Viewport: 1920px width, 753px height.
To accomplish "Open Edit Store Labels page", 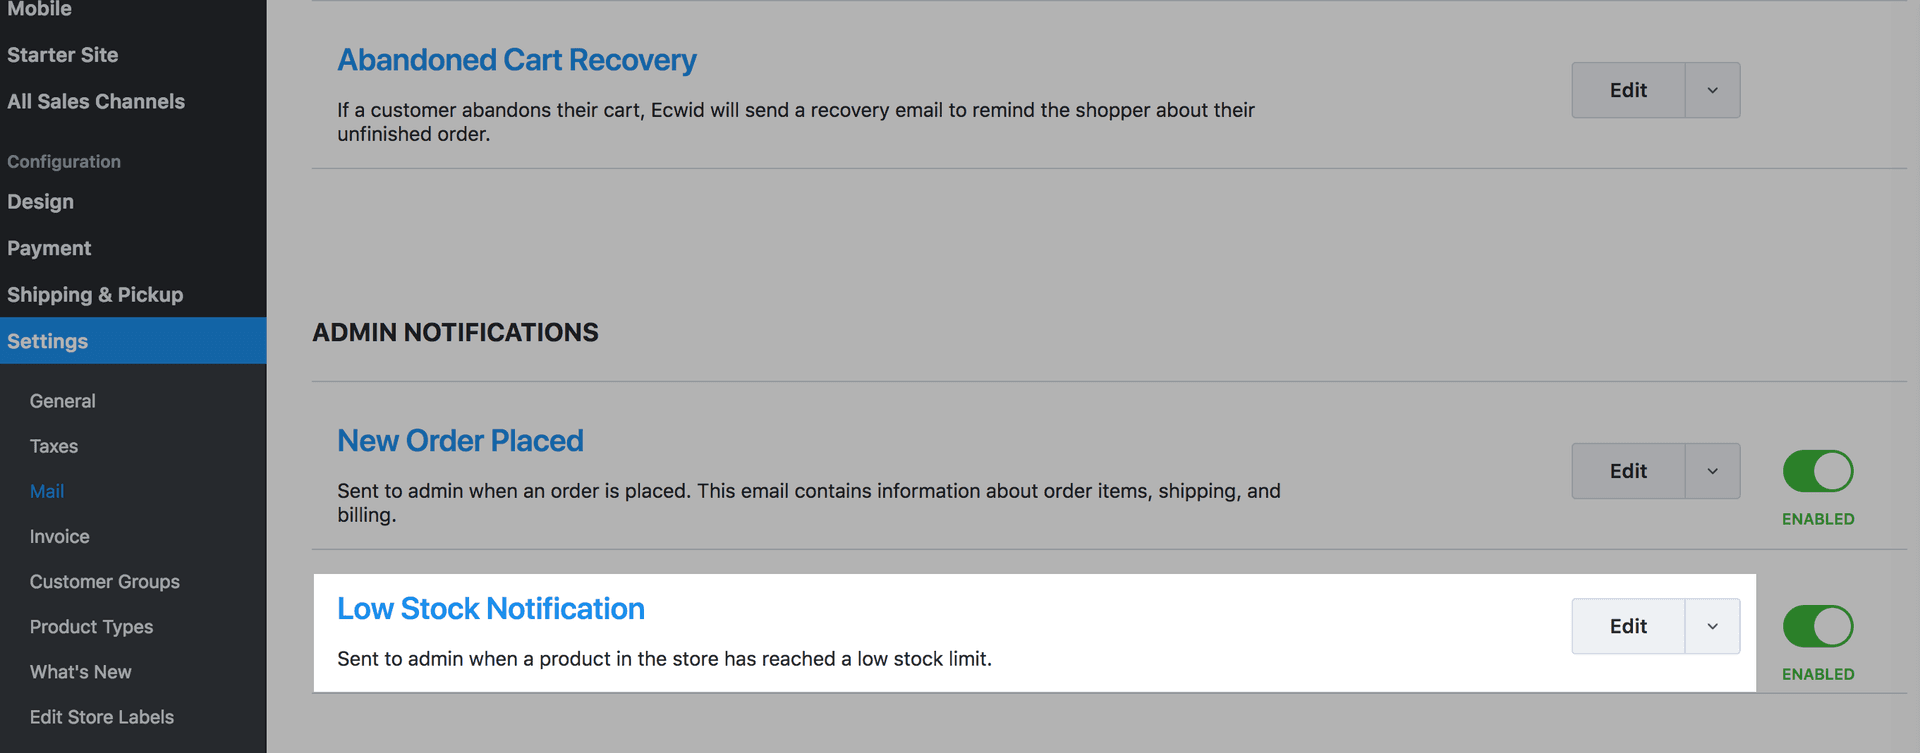I will click(102, 717).
